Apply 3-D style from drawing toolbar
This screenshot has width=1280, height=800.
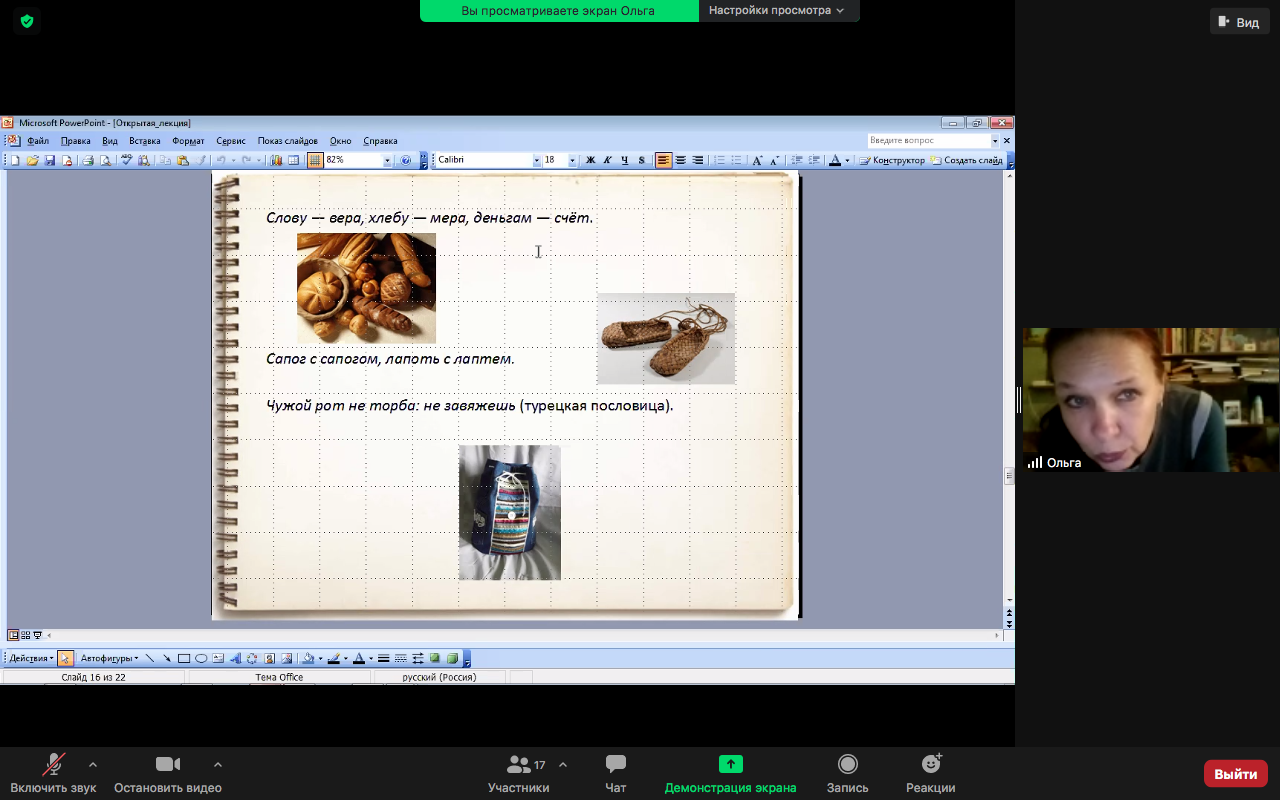click(452, 658)
